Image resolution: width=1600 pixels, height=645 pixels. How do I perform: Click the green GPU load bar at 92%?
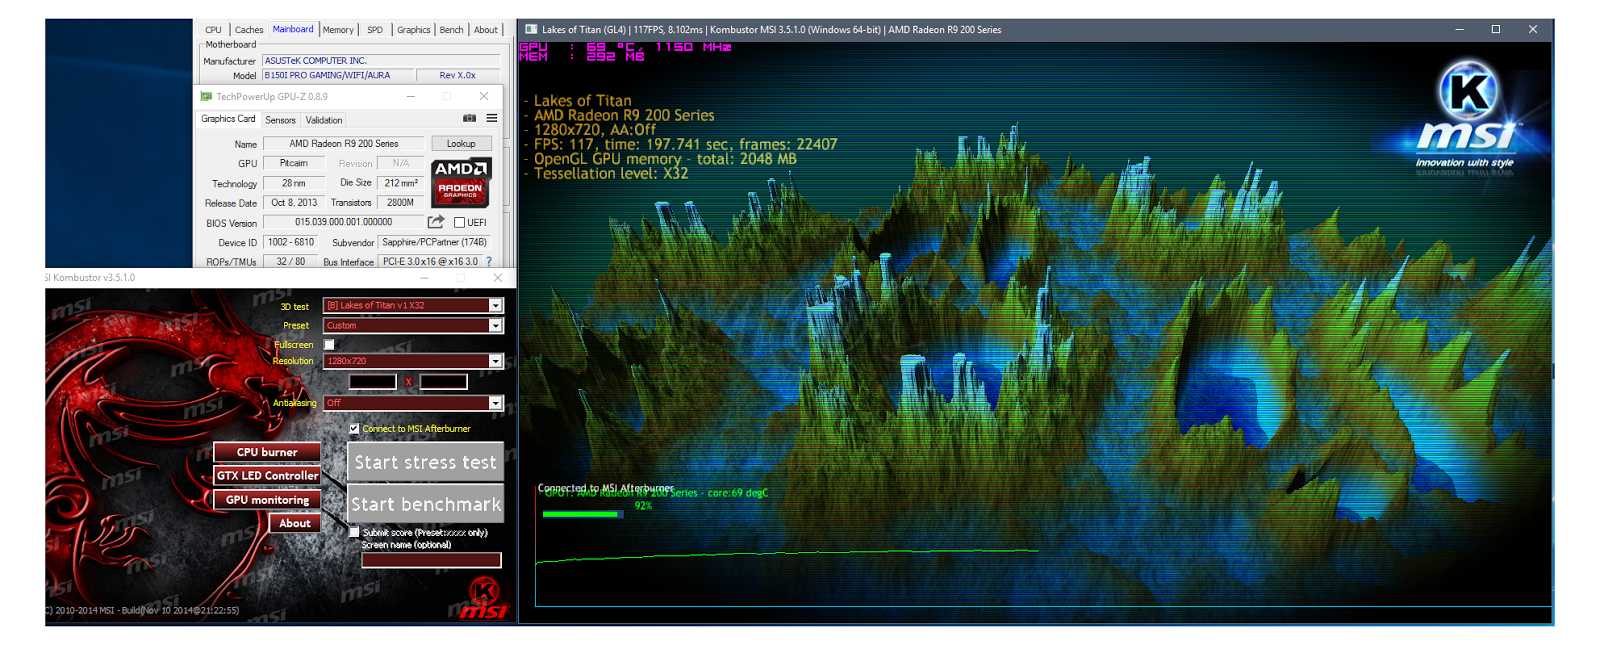[x=583, y=514]
